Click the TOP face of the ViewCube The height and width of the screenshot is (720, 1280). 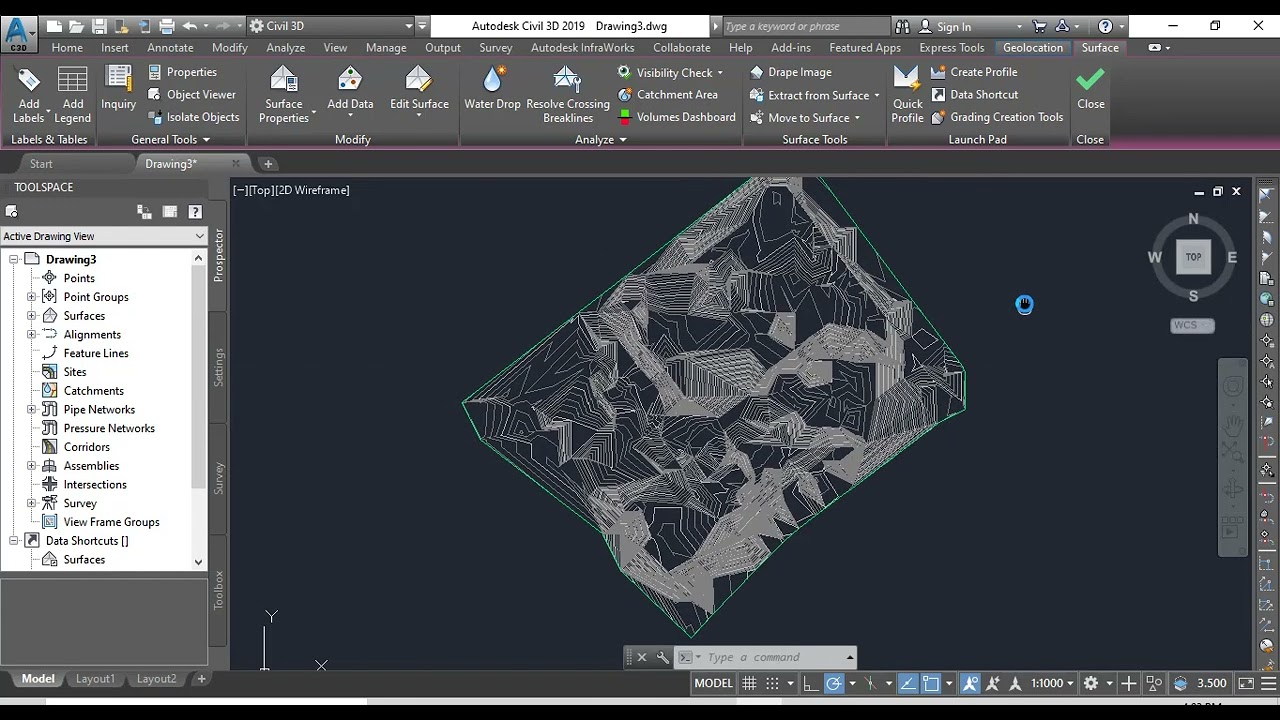pos(1193,257)
